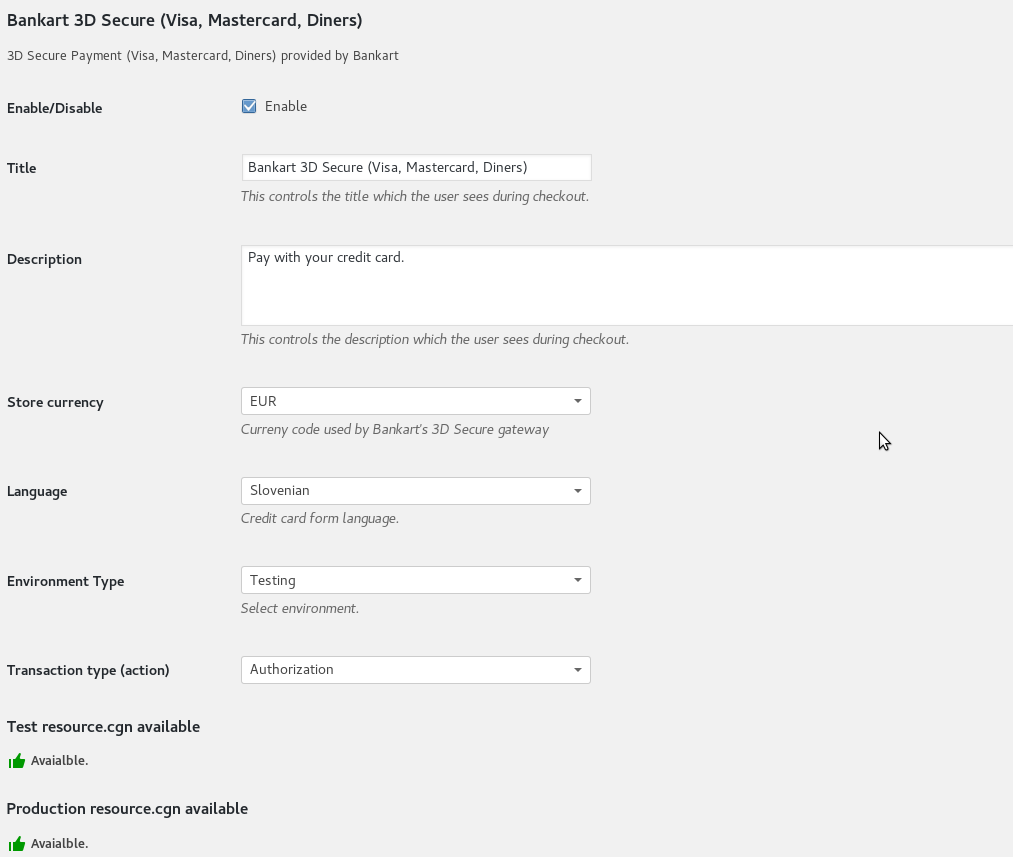Click into the Description textarea
Viewport: 1013px width, 857px height.
tap(627, 285)
